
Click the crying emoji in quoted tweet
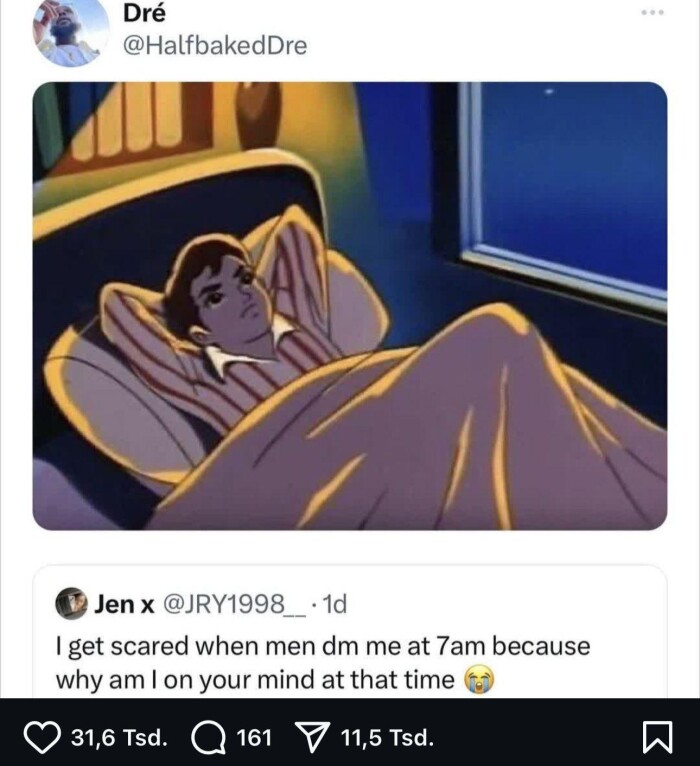pyautogui.click(x=479, y=680)
